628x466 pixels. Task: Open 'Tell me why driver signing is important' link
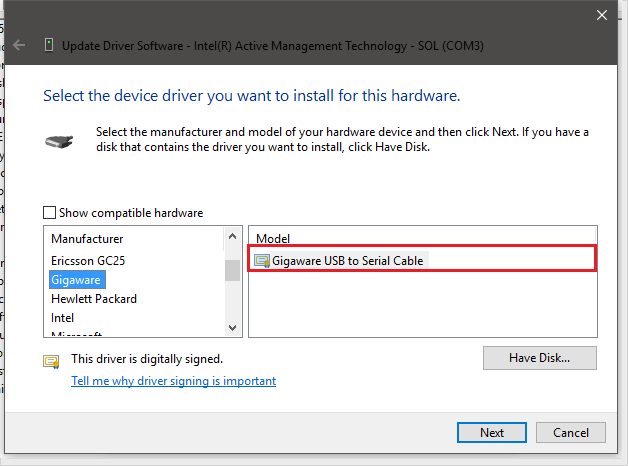[x=173, y=381]
